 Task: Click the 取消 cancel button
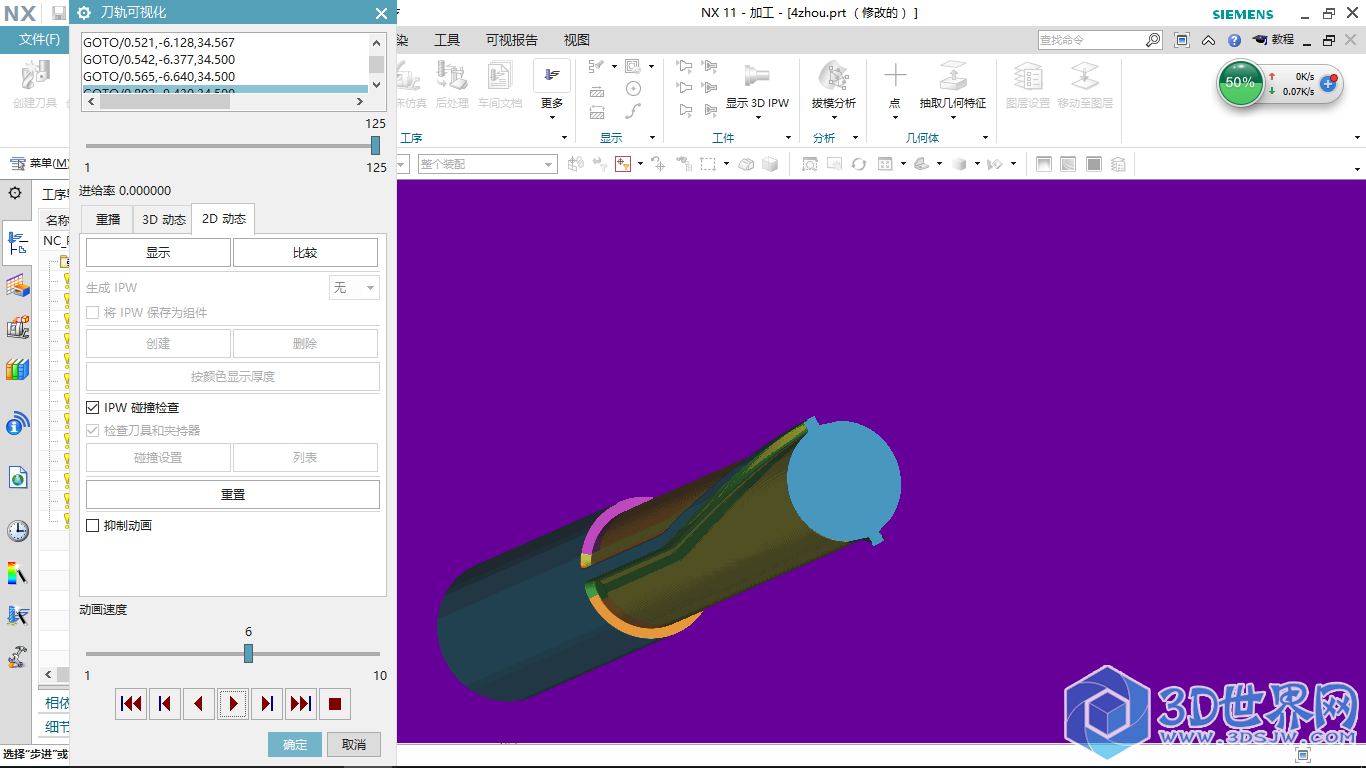[354, 744]
